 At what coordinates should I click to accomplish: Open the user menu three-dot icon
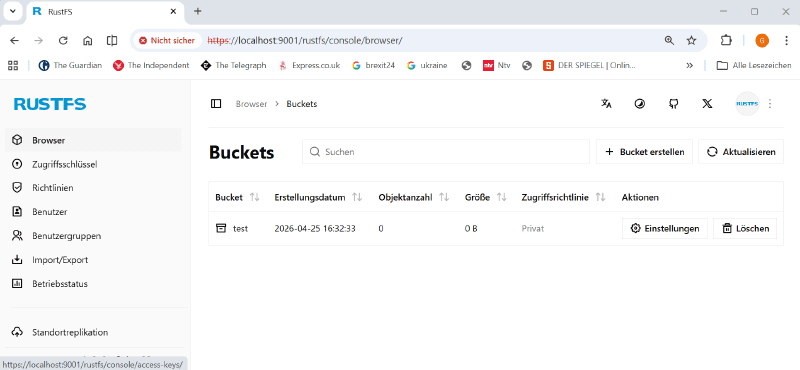tap(770, 104)
